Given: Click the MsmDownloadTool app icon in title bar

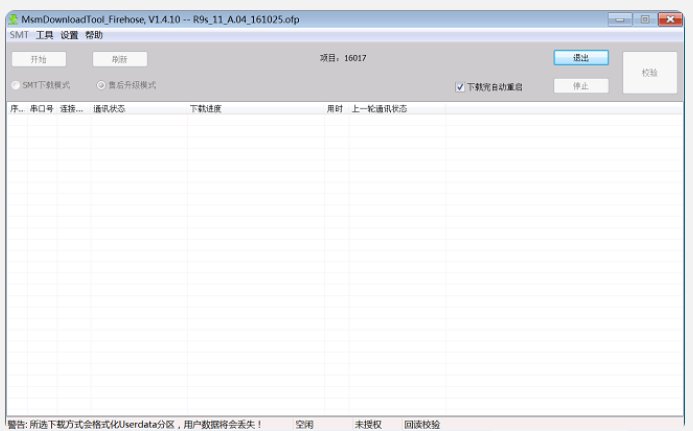Looking at the screenshot, I should click(x=14, y=19).
